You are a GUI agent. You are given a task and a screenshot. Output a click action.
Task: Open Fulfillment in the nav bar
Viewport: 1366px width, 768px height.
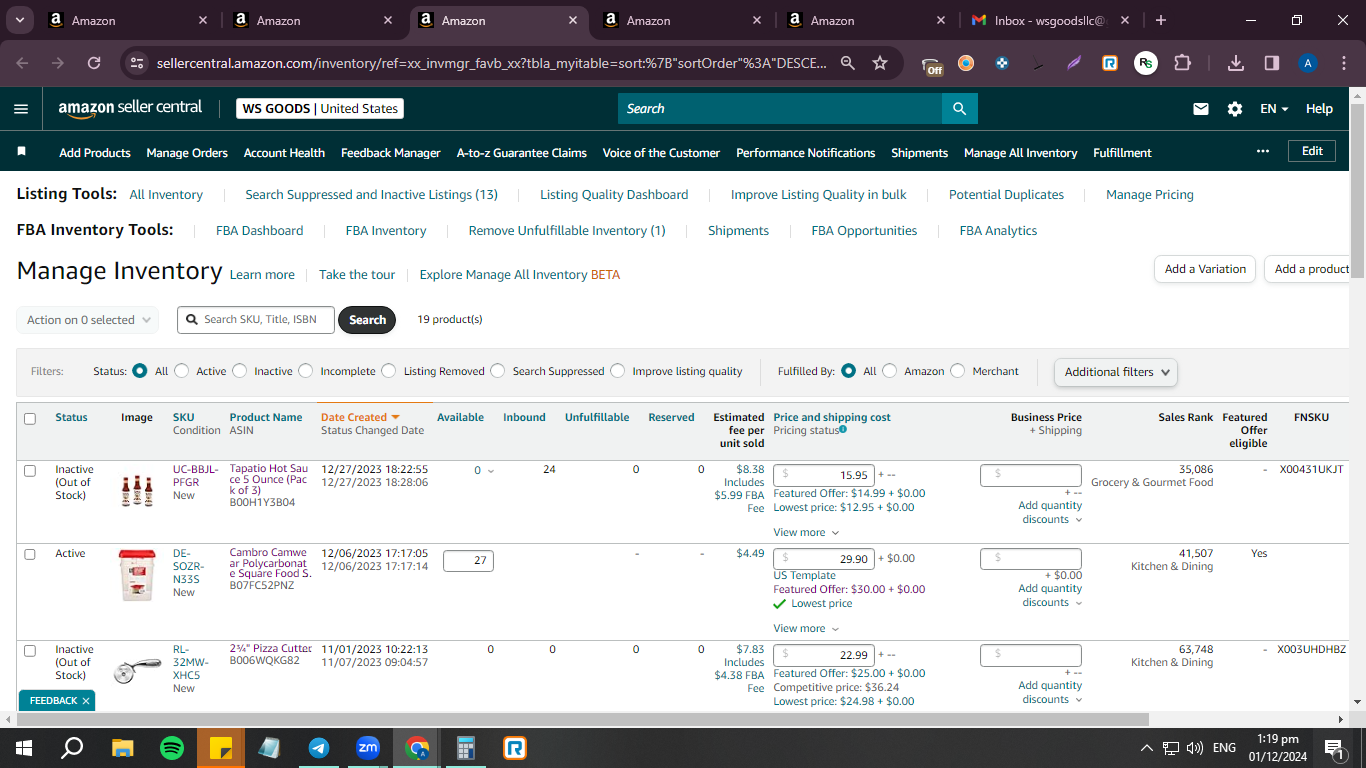click(1122, 153)
